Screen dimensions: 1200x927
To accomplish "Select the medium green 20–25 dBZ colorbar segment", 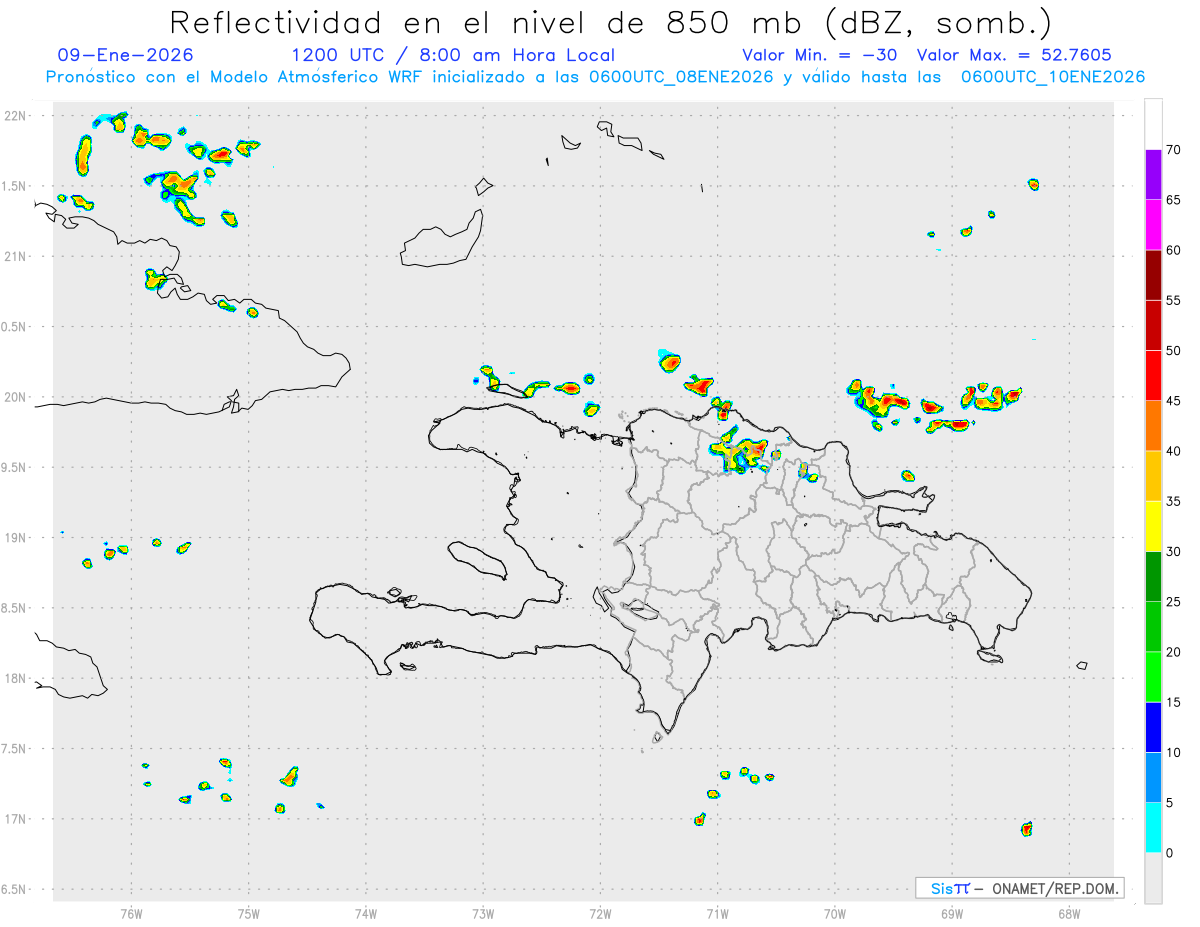I will point(1153,627).
